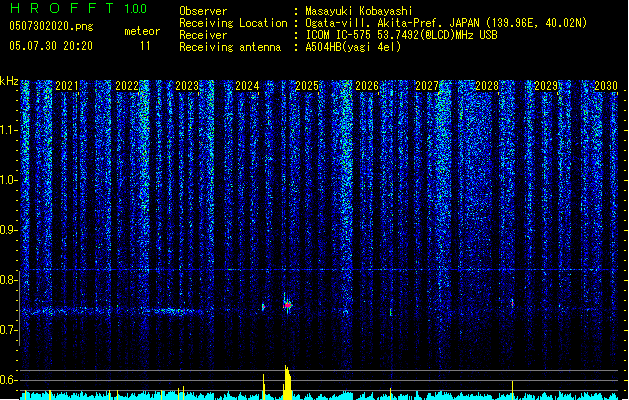Click the 0.6 kHz frequency axis label
Screen dimensions: 629x400
click(8, 380)
